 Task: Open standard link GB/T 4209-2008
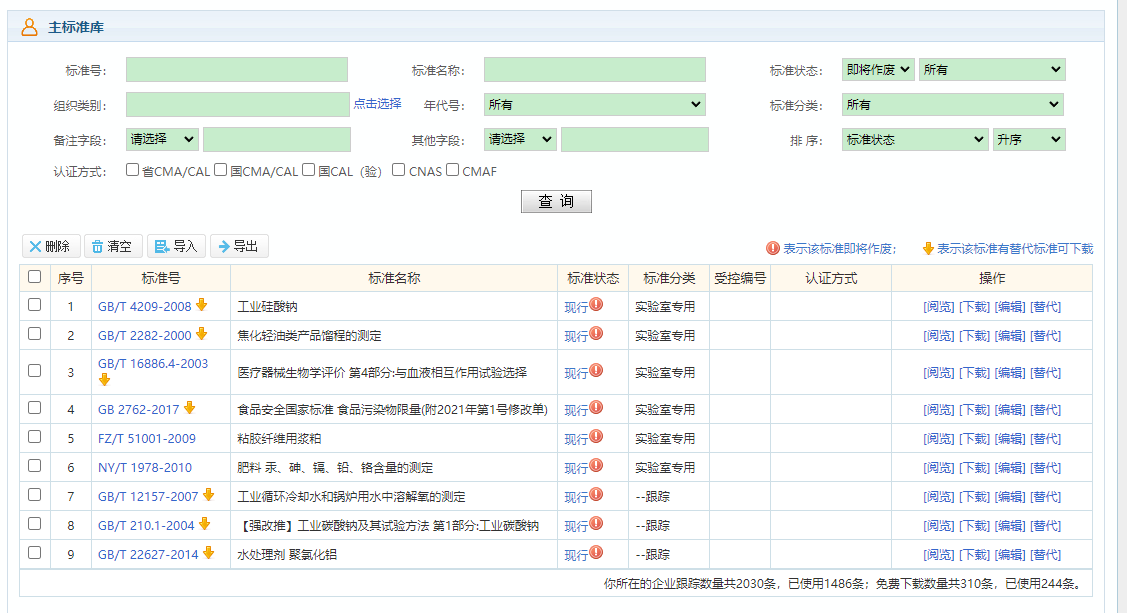[144, 306]
